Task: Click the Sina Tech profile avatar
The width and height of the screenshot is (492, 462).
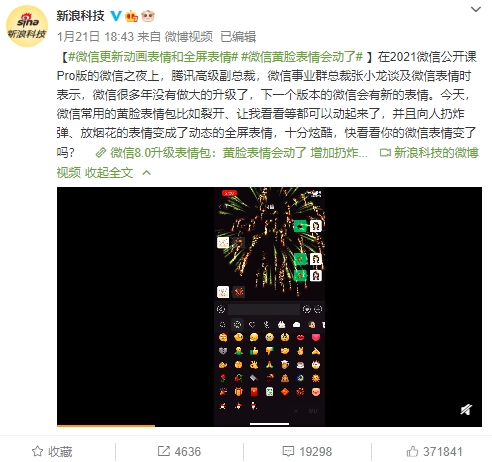Action: pos(27,26)
